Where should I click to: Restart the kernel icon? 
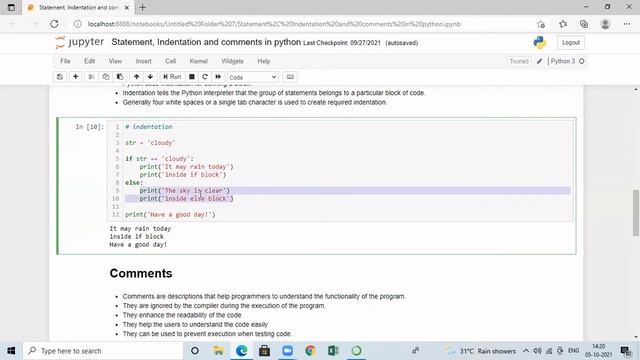click(205, 77)
